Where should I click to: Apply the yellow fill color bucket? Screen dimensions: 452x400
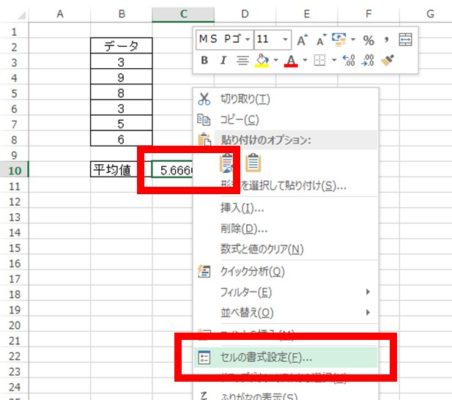click(x=262, y=61)
